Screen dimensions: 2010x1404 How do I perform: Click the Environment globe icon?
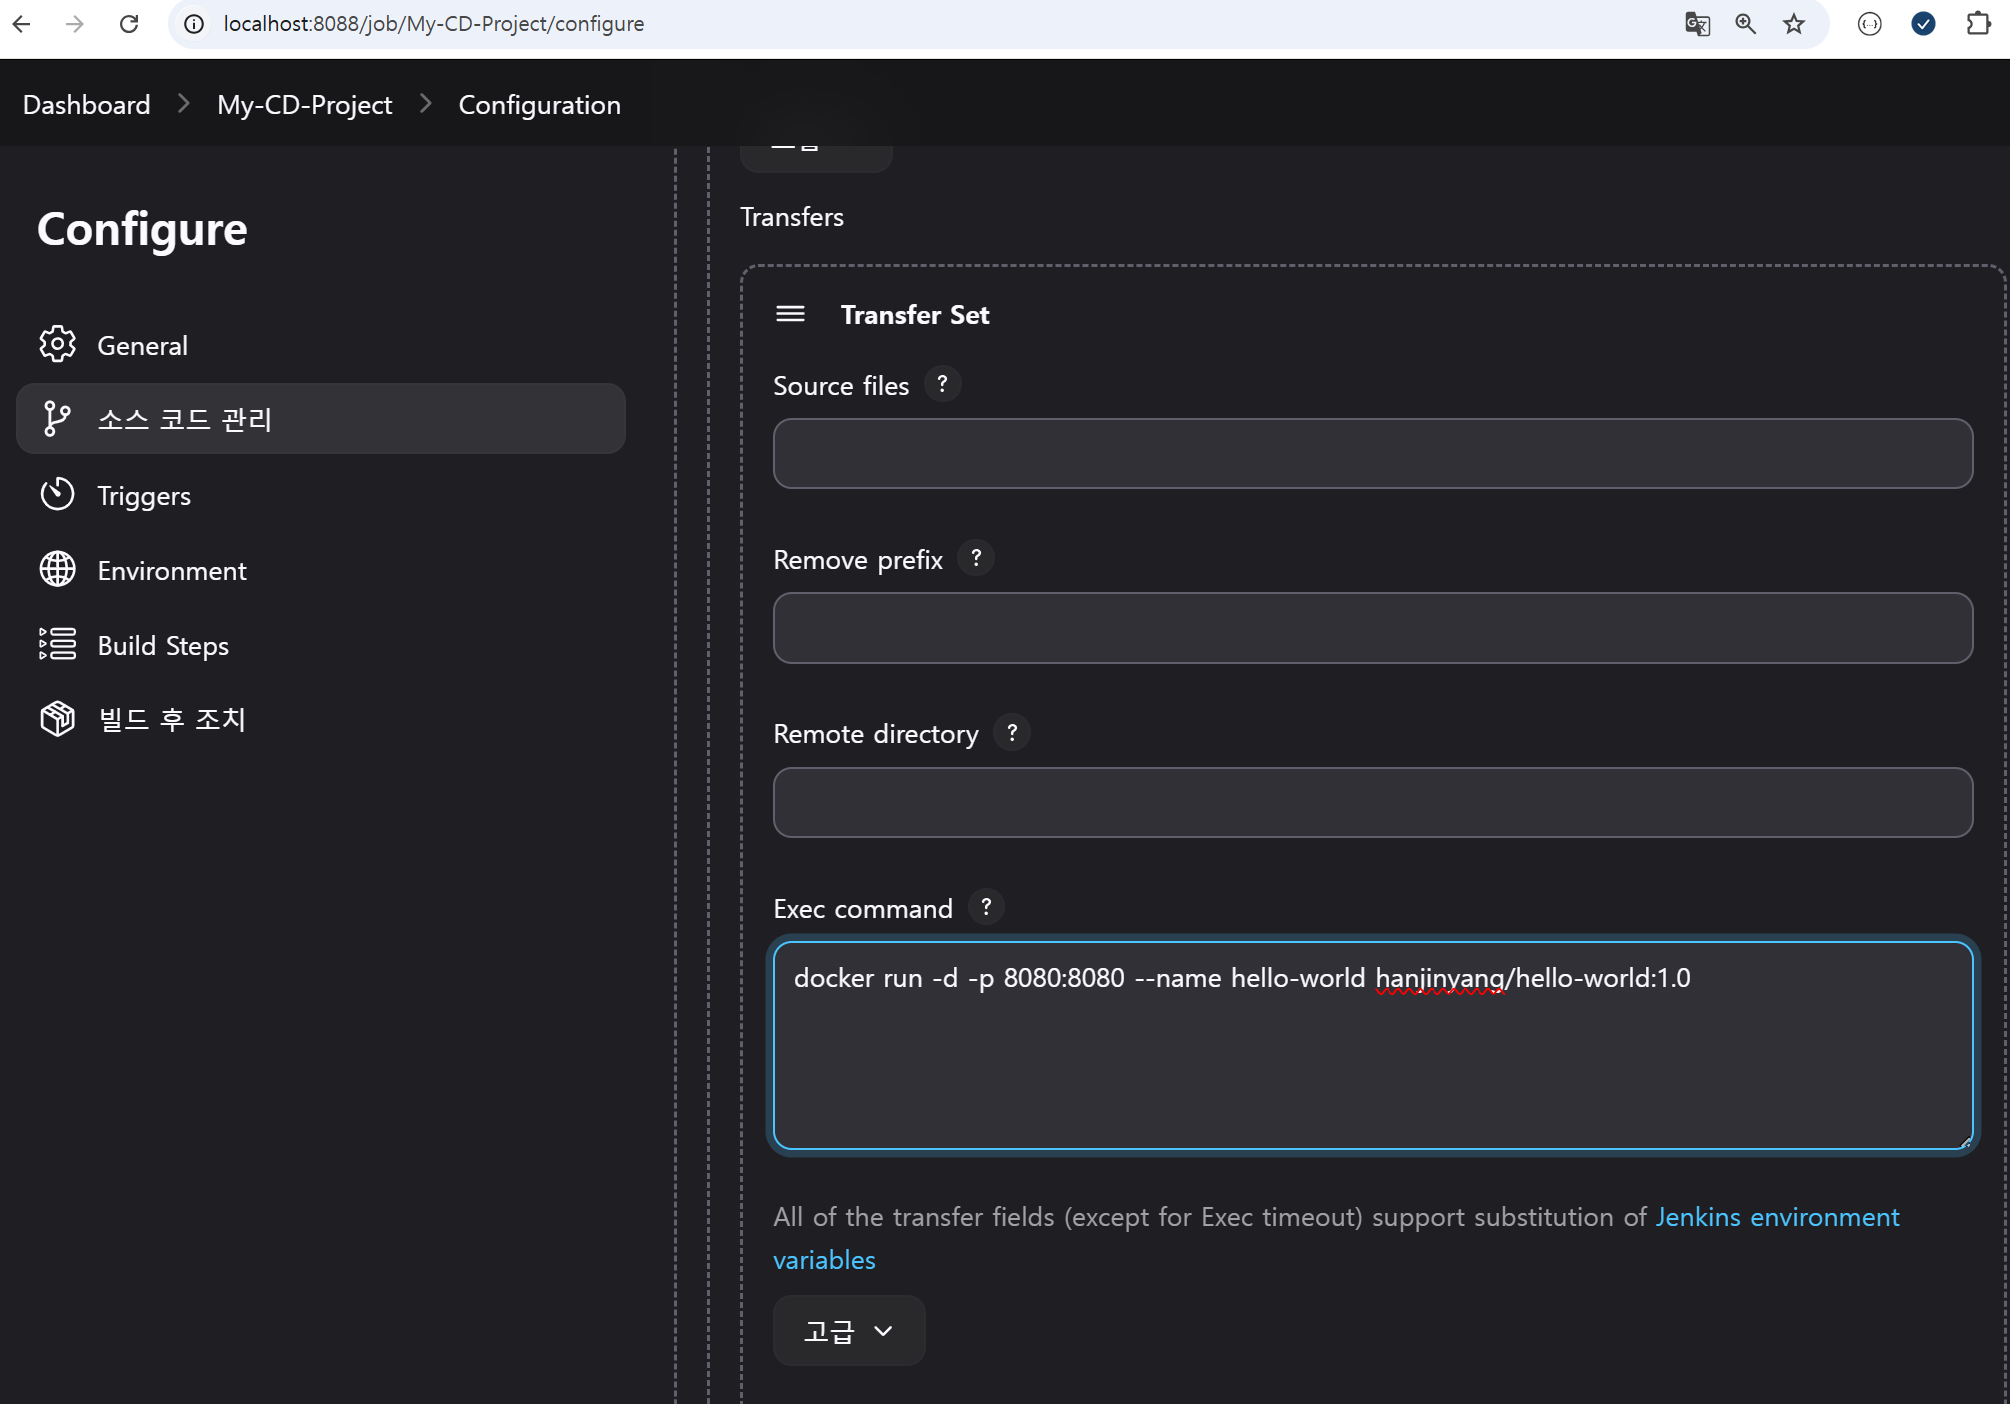click(x=57, y=570)
